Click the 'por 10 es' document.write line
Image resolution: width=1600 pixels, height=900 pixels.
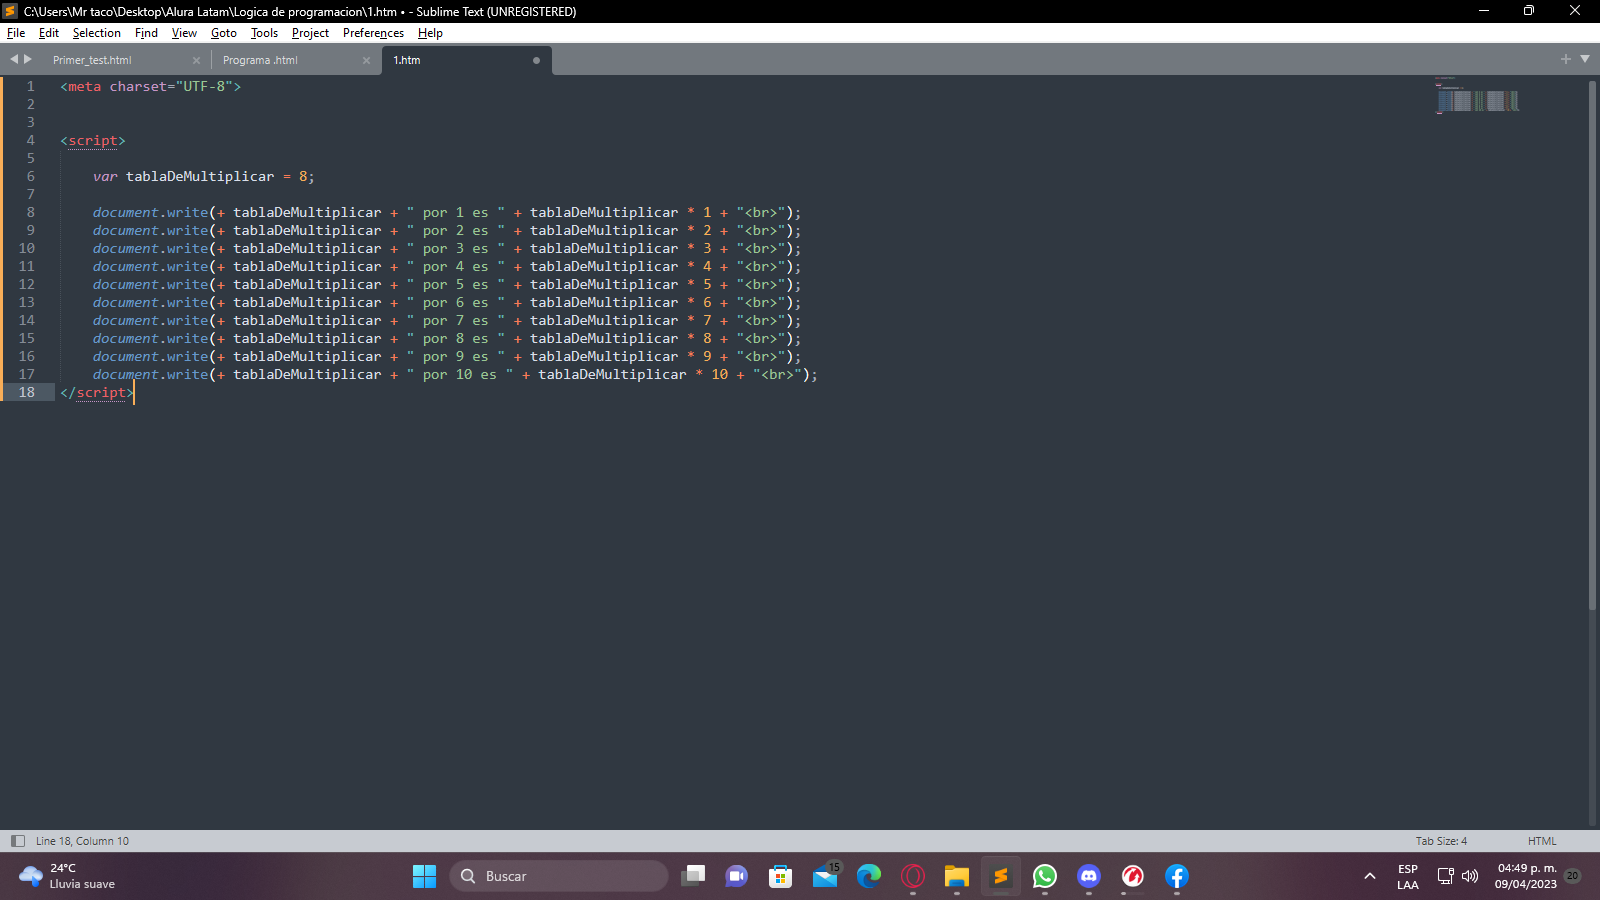(455, 374)
